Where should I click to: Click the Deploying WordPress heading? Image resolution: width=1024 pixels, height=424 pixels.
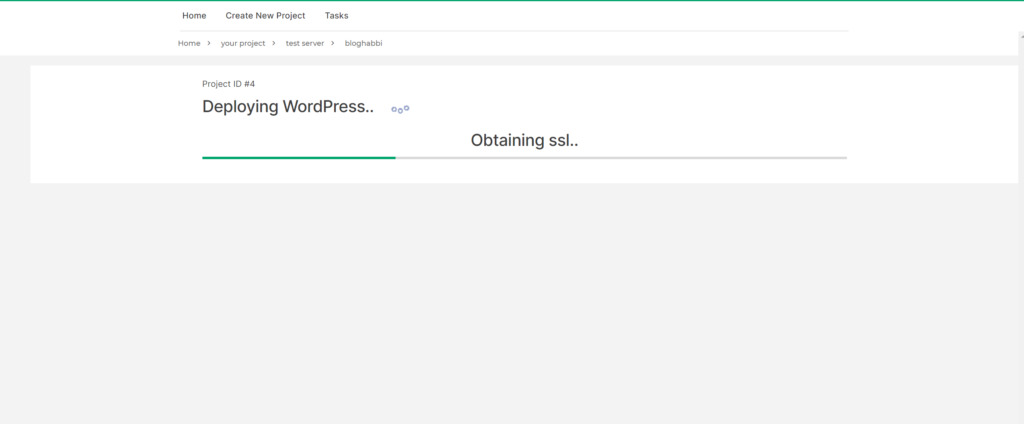(x=288, y=107)
